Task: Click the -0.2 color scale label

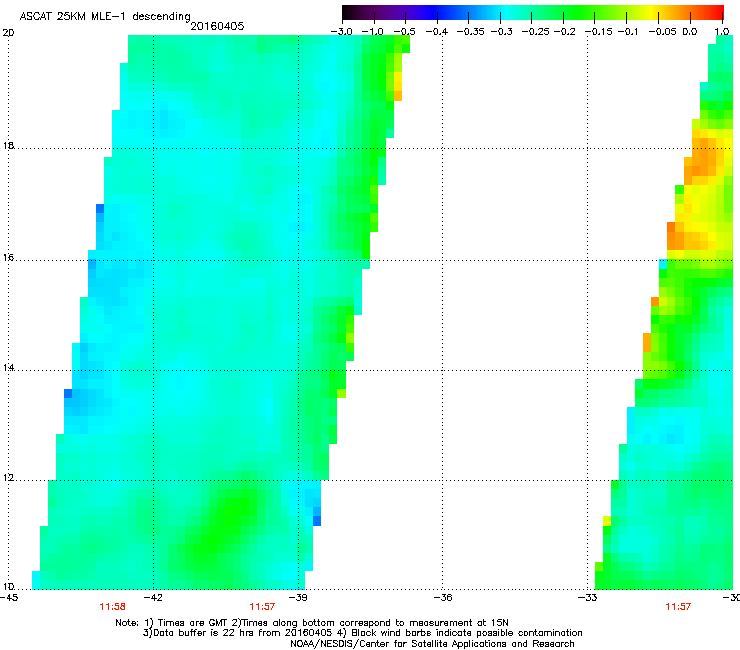Action: (x=565, y=32)
